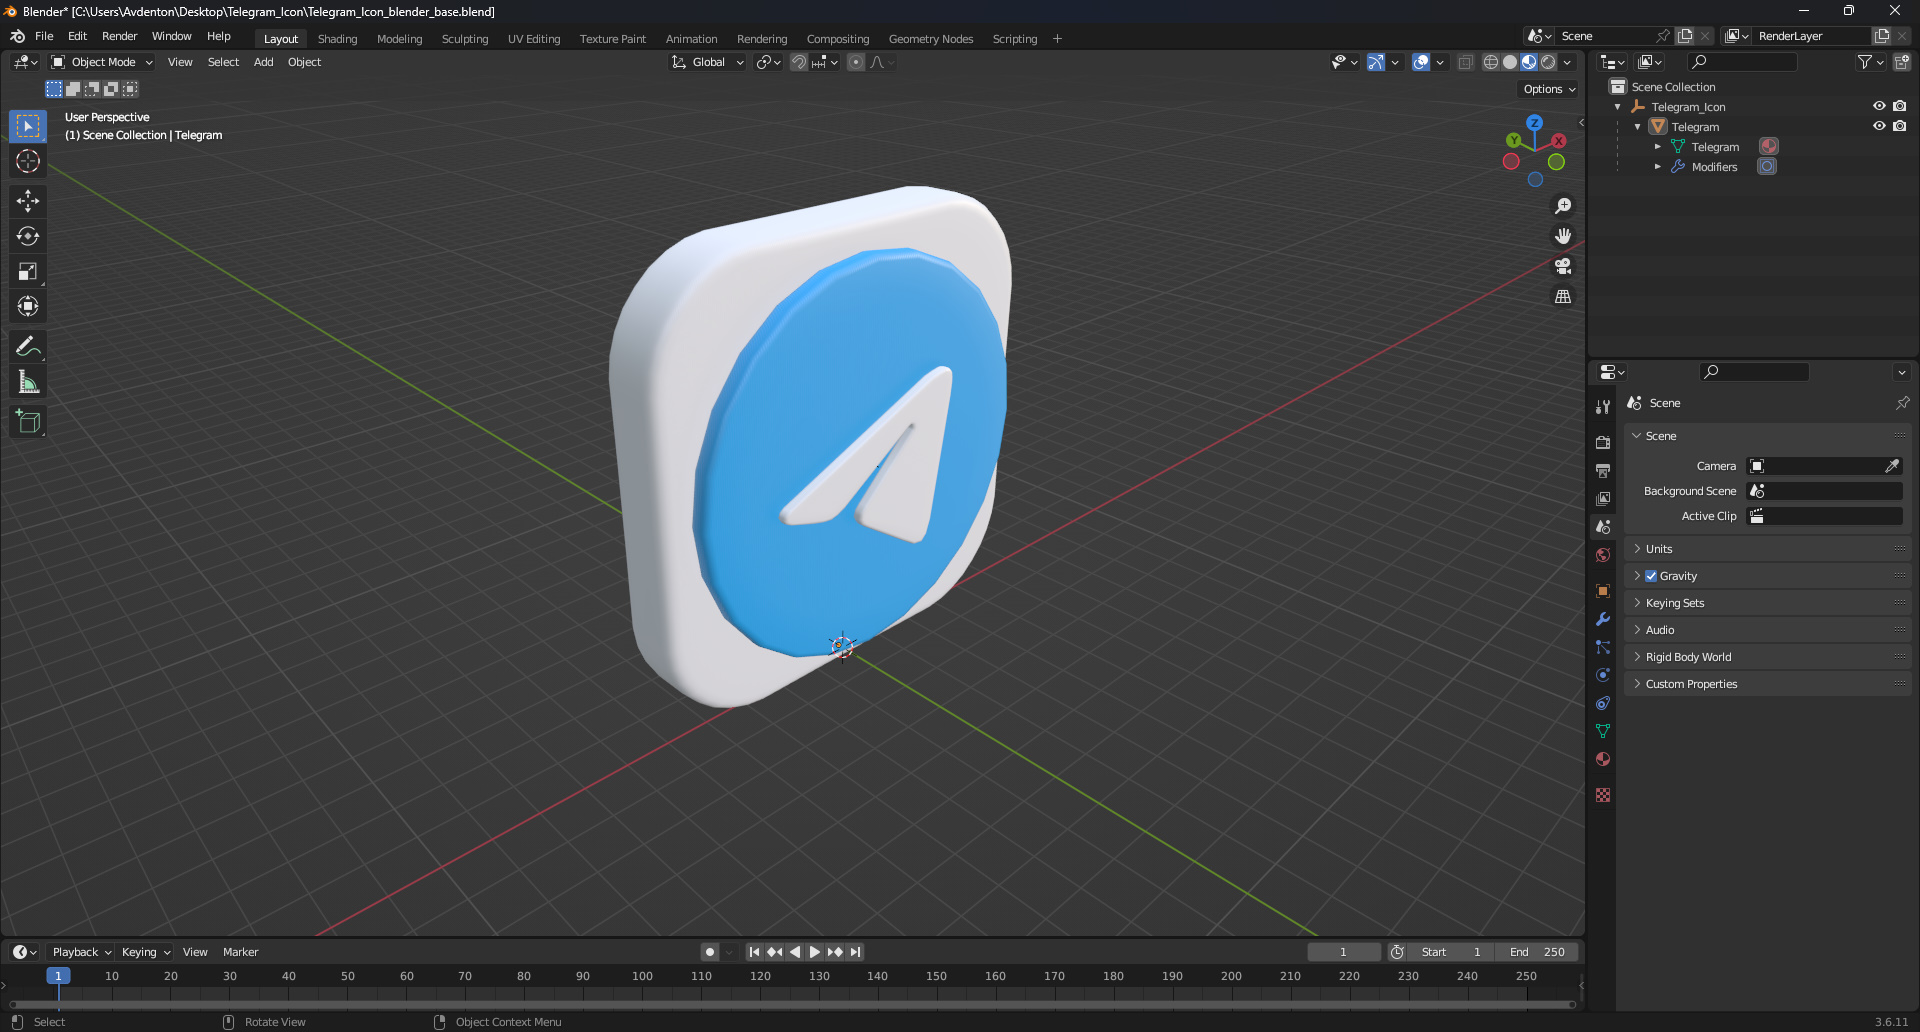This screenshot has height=1032, width=1920.
Task: Switch to Rendered viewport shading
Action: tap(1548, 62)
